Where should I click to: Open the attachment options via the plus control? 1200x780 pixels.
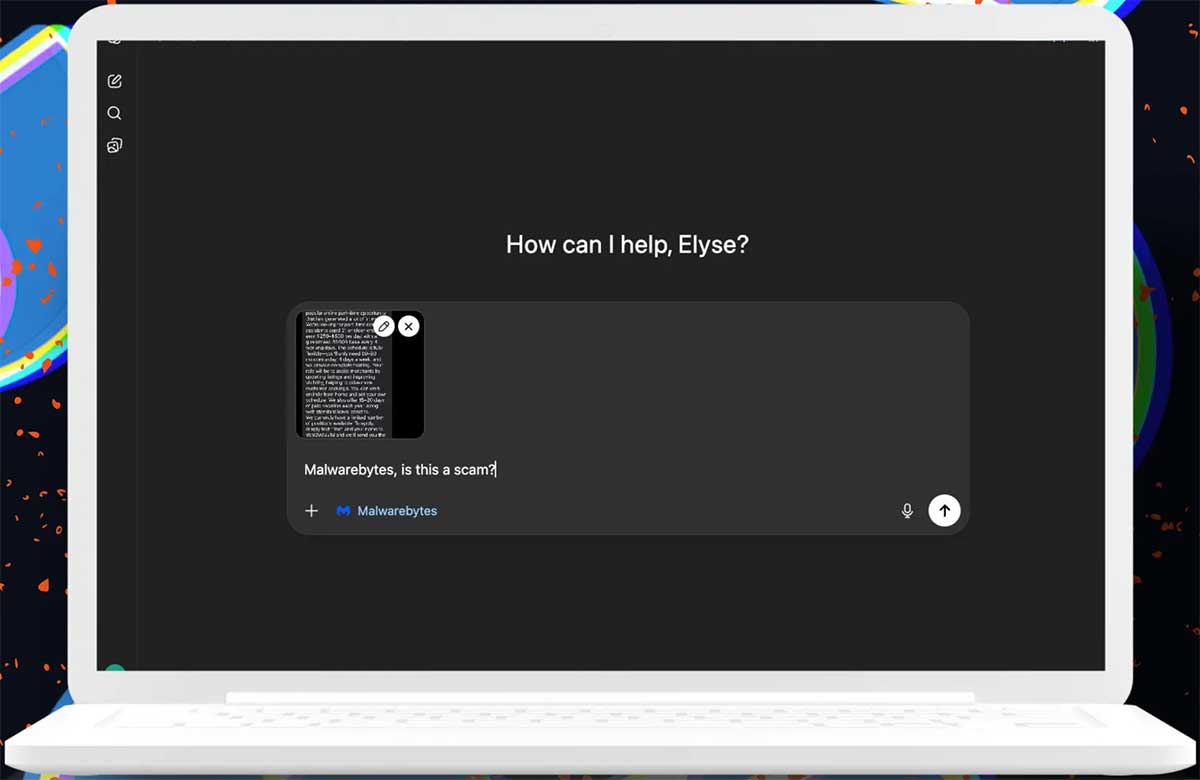pyautogui.click(x=311, y=510)
